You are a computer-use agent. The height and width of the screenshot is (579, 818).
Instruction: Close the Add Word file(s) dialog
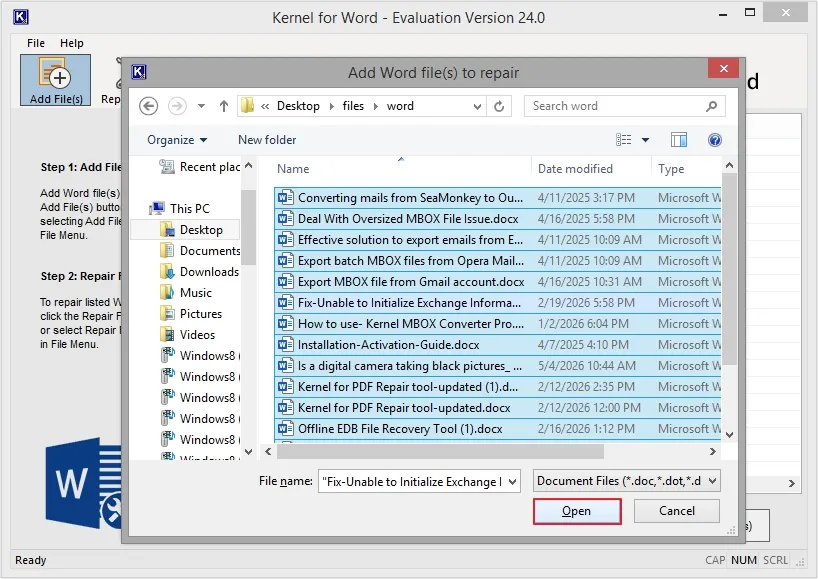pos(724,68)
